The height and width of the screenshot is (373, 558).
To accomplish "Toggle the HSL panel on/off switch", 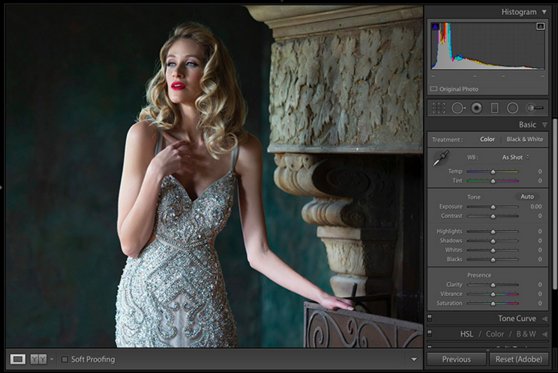I will coord(430,333).
